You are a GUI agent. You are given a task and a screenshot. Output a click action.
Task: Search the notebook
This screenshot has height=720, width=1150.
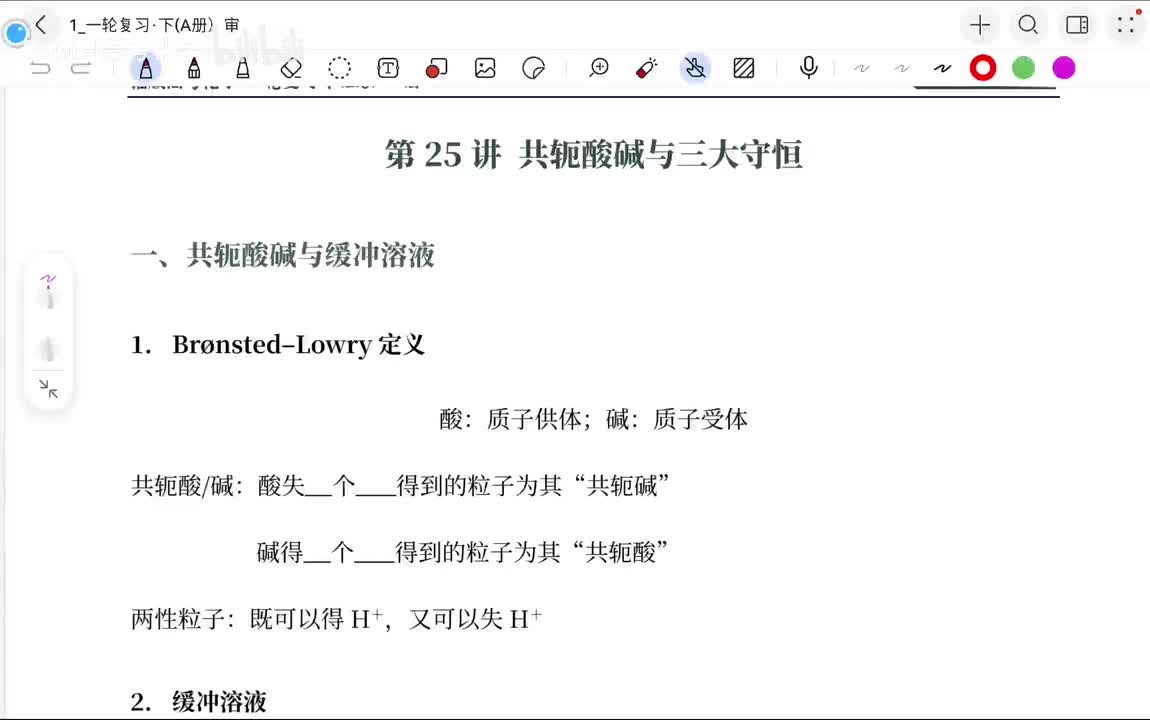pyautogui.click(x=1028, y=25)
